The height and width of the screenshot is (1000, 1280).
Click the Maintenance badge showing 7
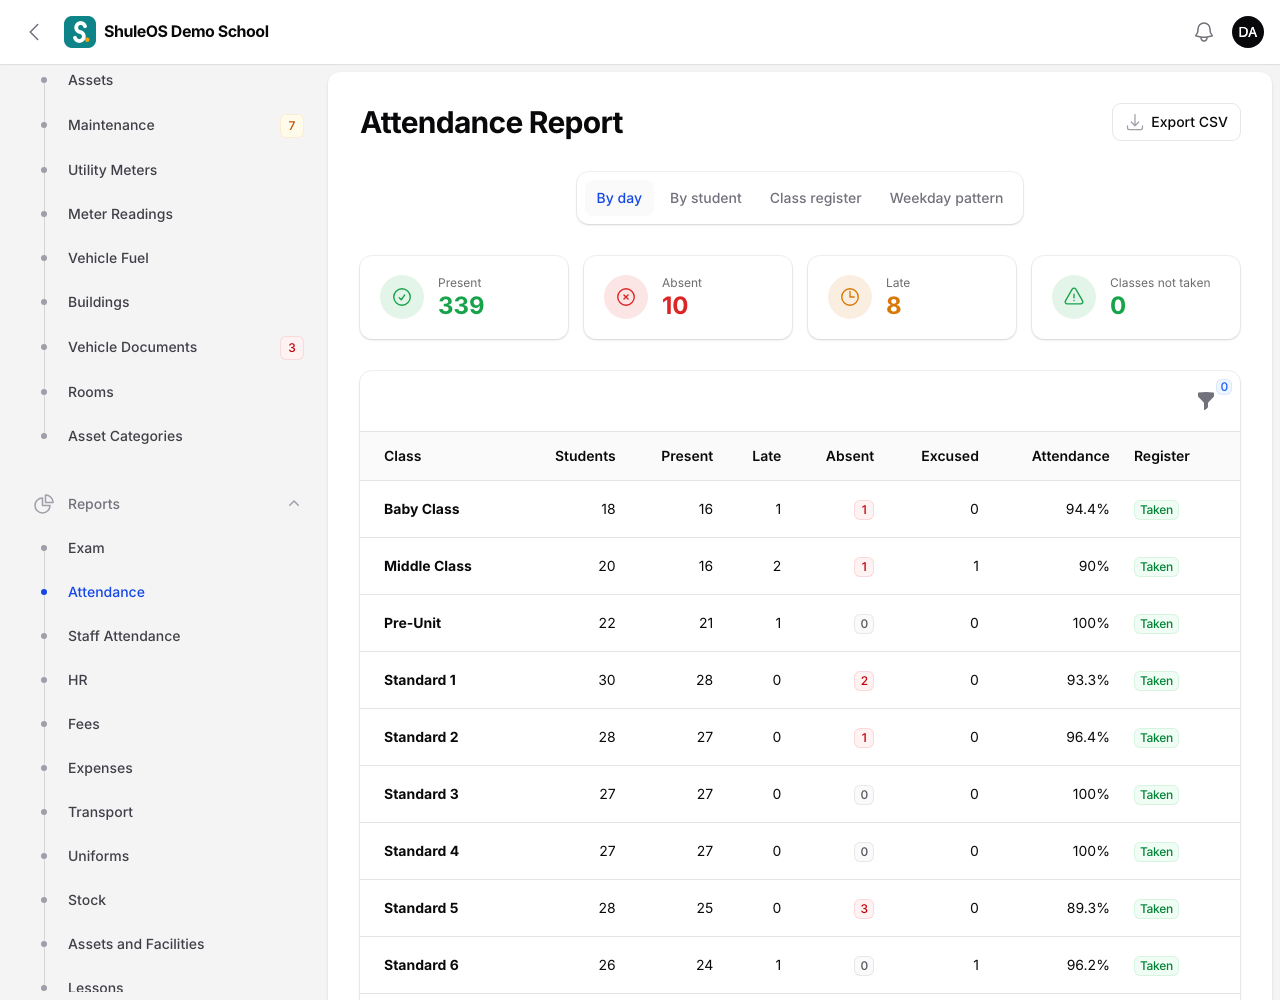pyautogui.click(x=292, y=125)
